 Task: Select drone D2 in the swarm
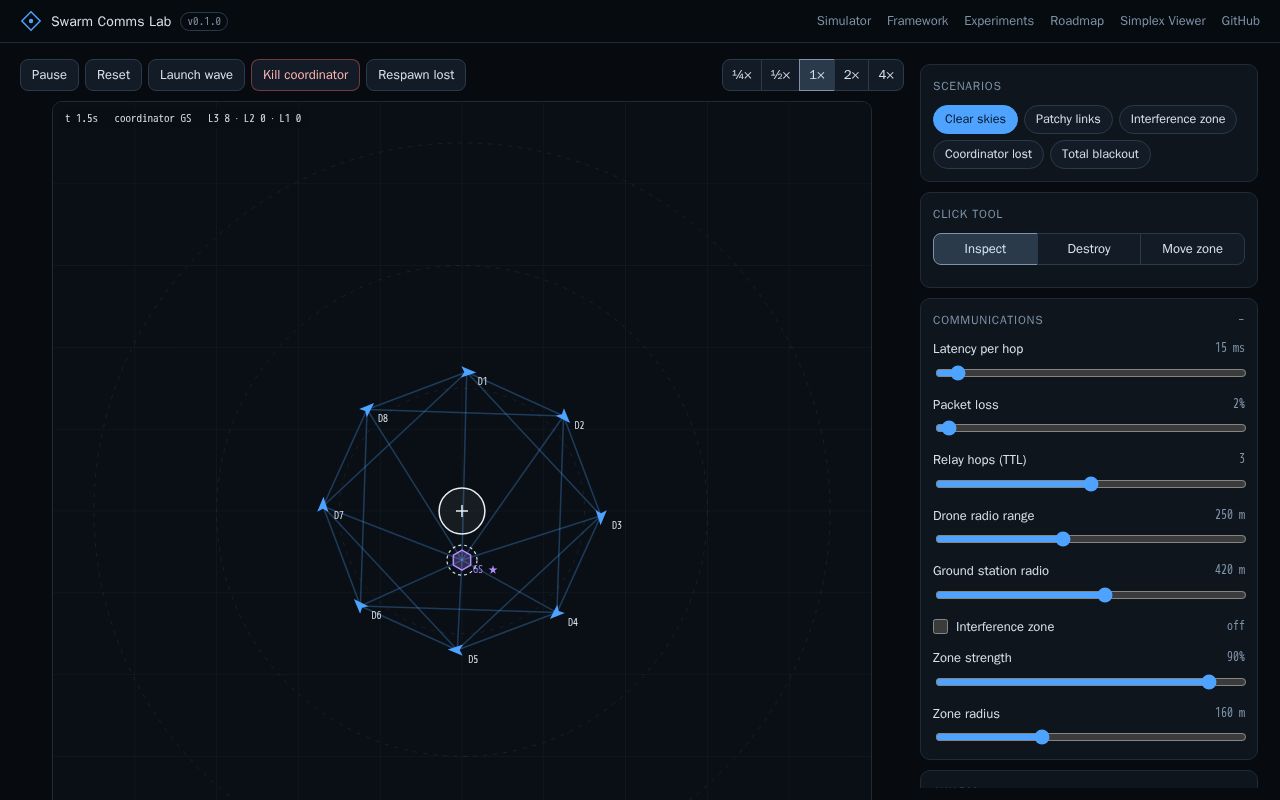564,415
